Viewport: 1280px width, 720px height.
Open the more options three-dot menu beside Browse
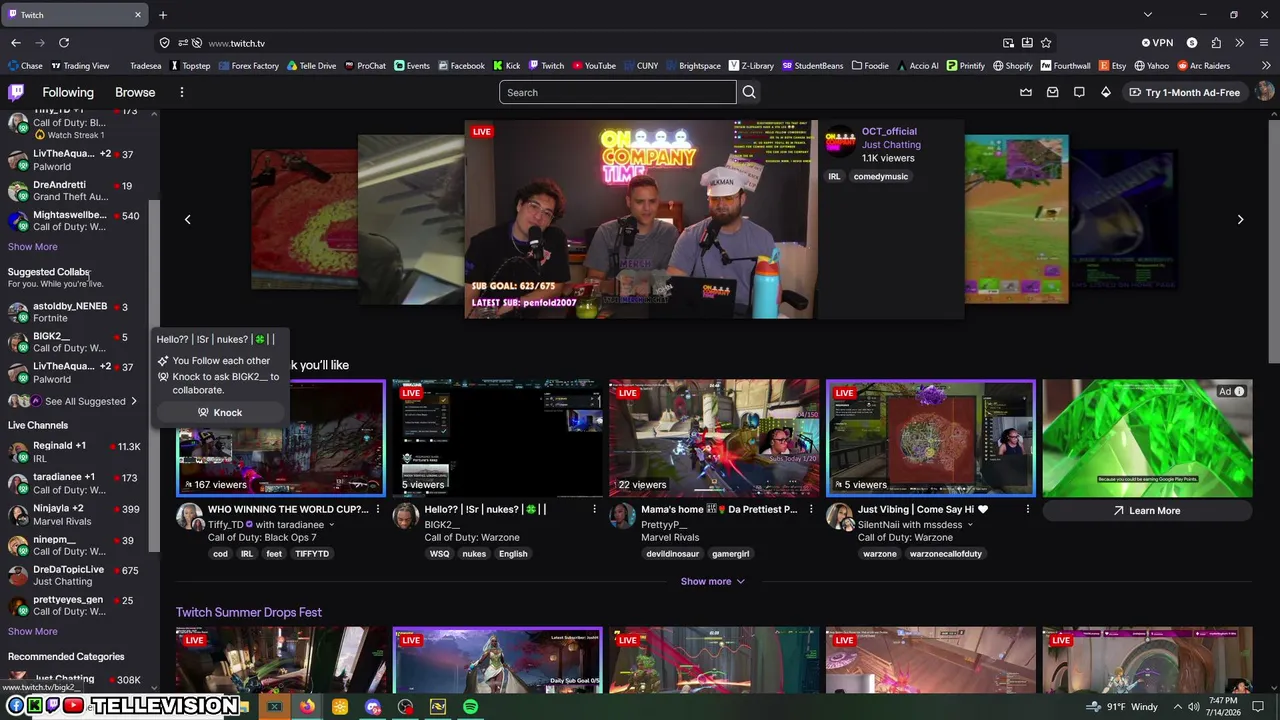[x=181, y=92]
